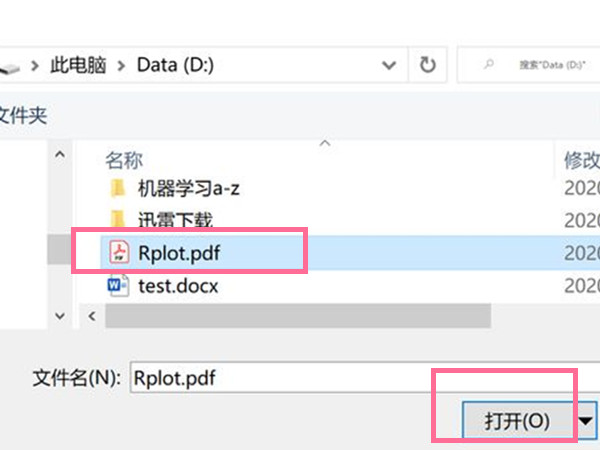This screenshot has width=600, height=450.
Task: Click the folder icon for 迅雷下载
Action: coord(118,219)
